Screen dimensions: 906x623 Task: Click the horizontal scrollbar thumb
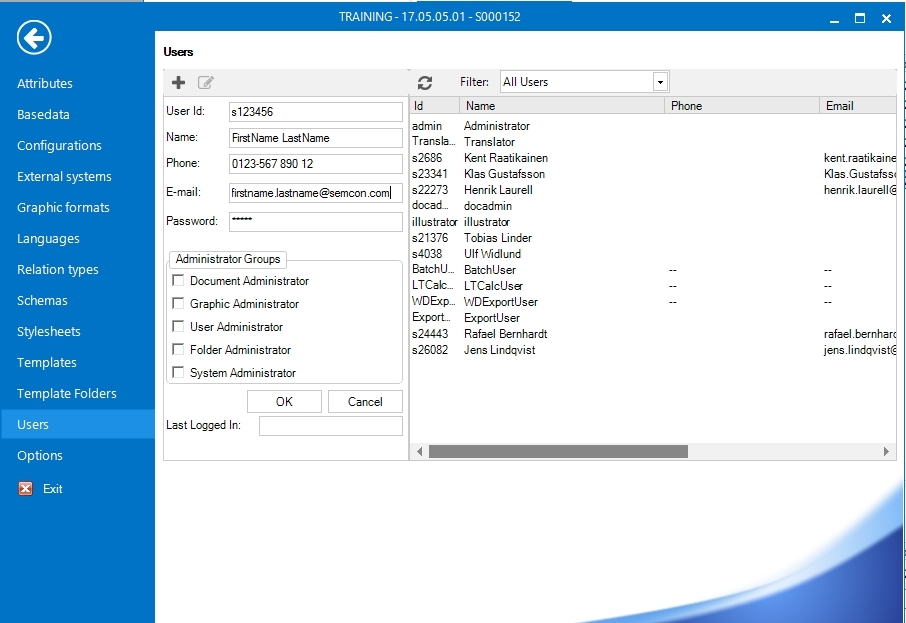[558, 452]
